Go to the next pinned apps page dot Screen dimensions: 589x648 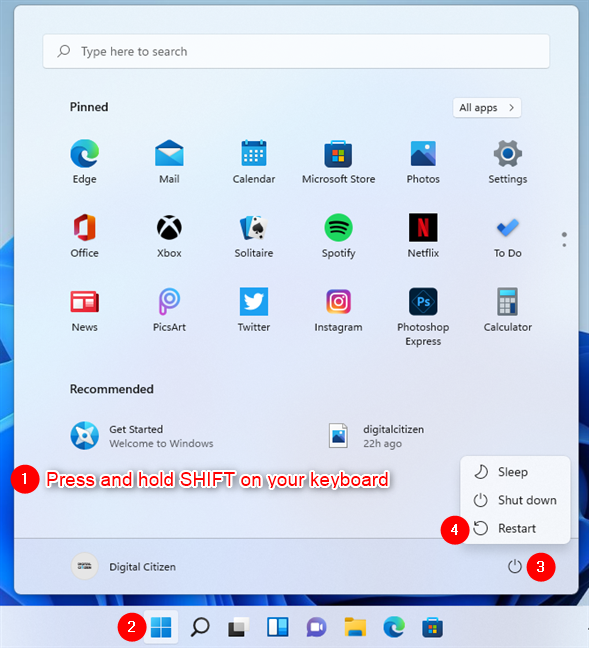pyautogui.click(x=564, y=245)
